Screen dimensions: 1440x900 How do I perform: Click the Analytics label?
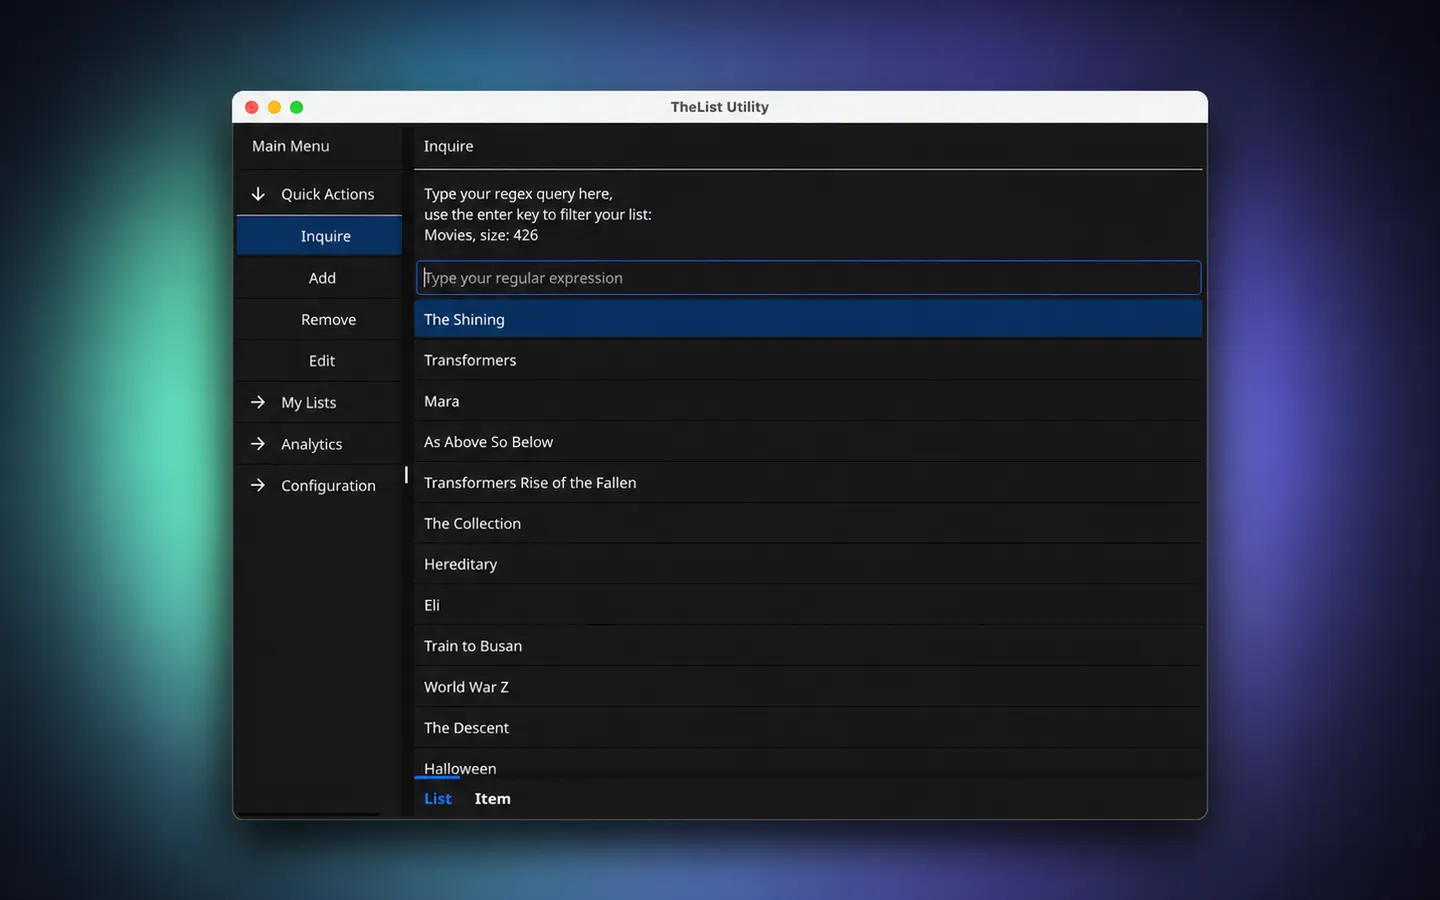(311, 444)
